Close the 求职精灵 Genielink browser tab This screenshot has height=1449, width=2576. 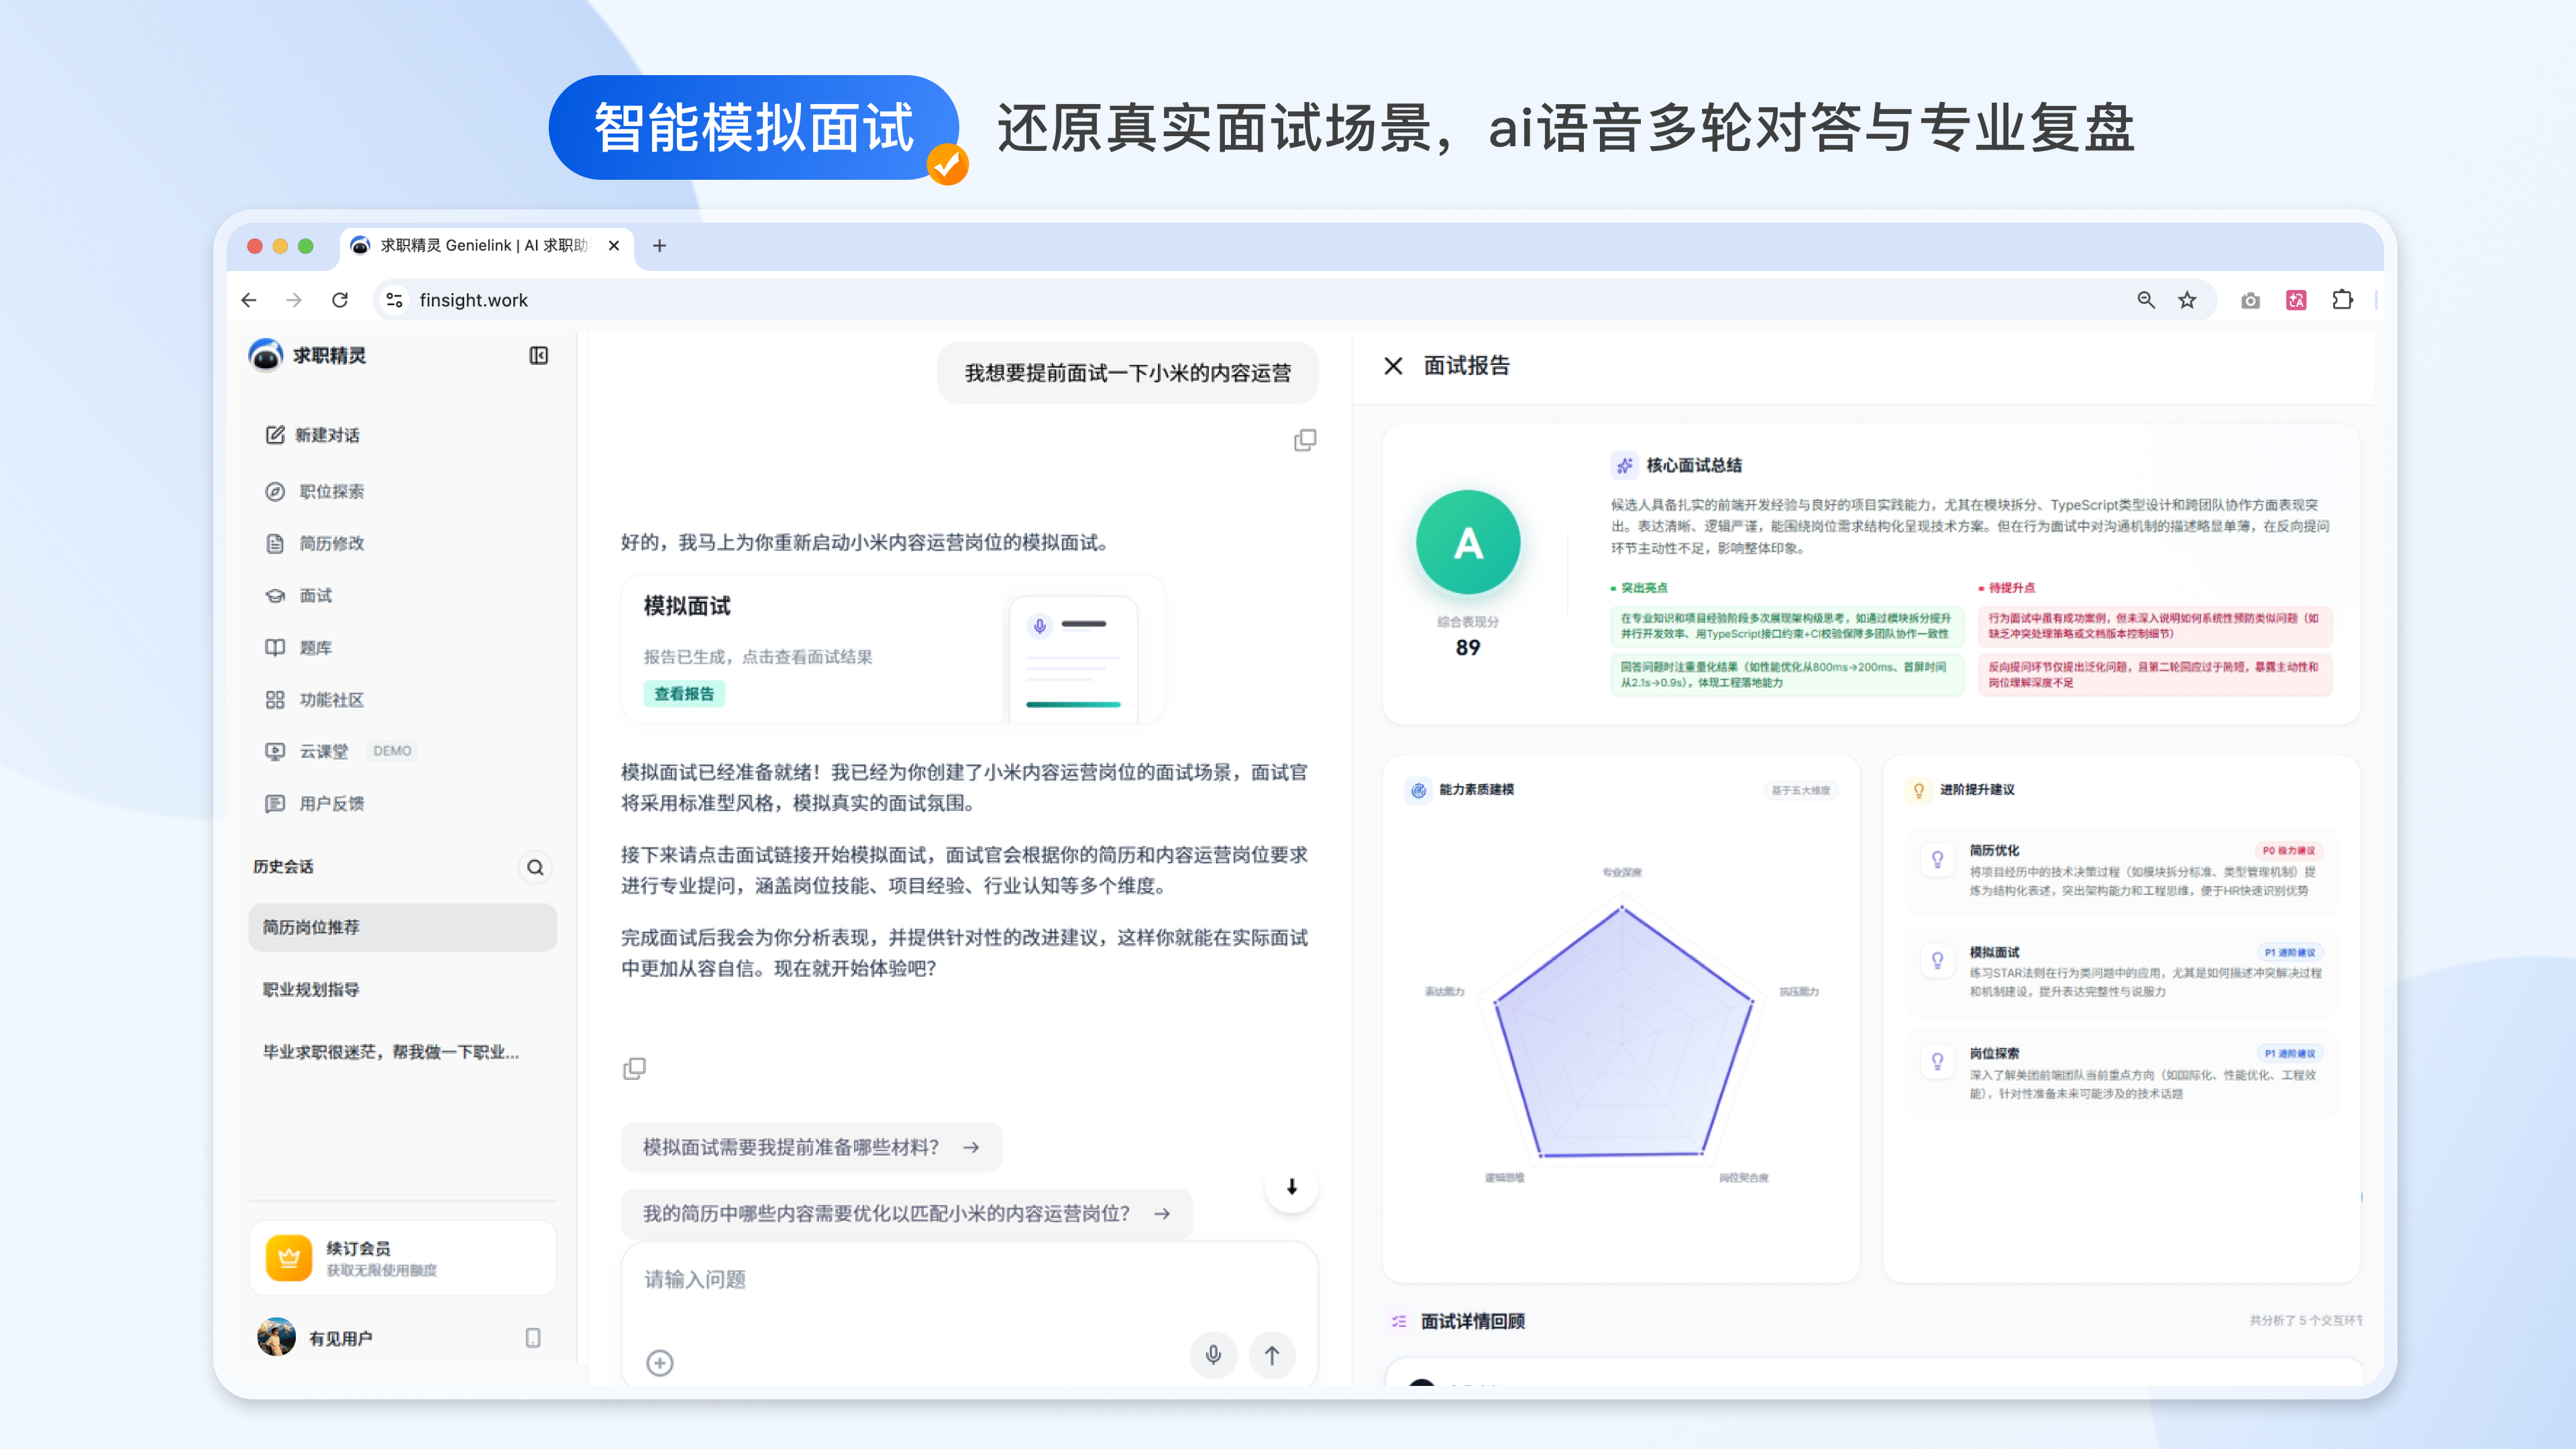coord(613,245)
